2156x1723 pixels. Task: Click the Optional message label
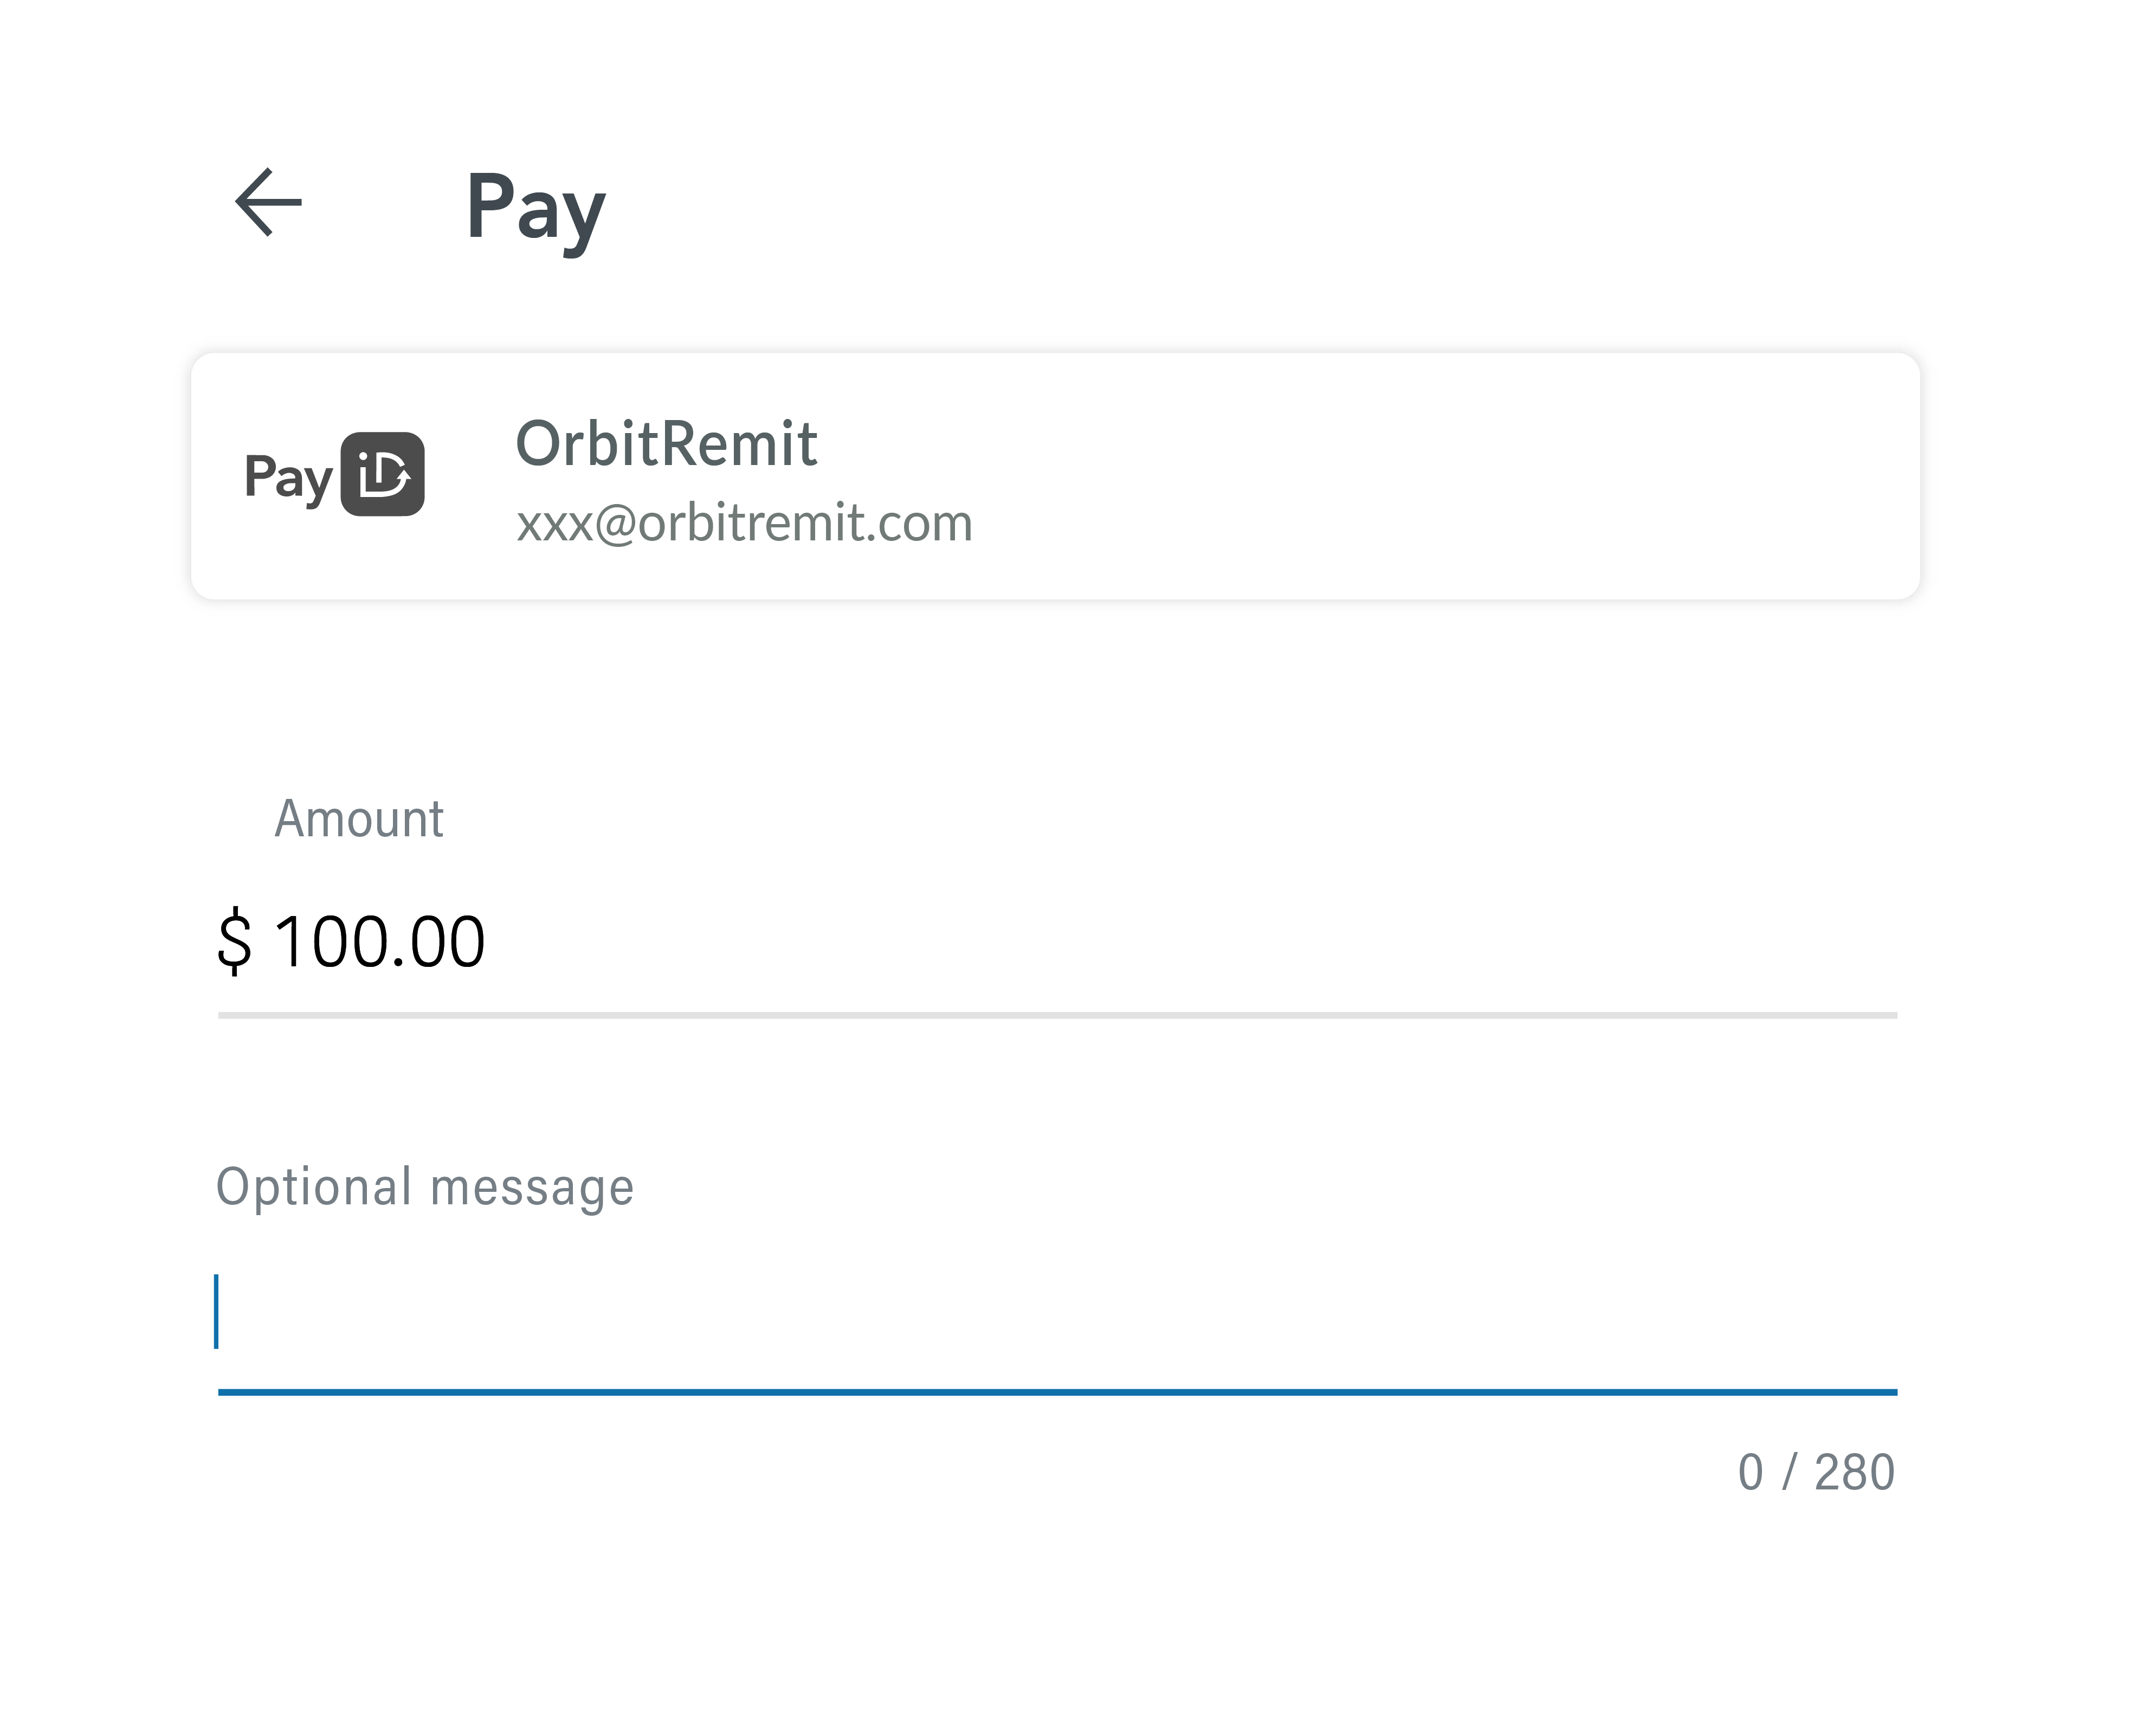[425, 1187]
